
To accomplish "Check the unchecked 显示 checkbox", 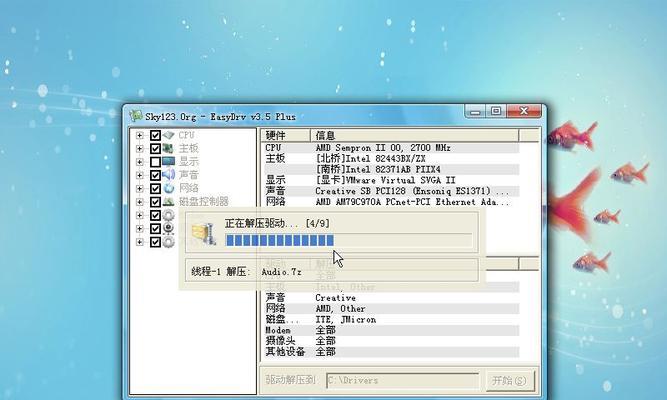I will tap(155, 162).
